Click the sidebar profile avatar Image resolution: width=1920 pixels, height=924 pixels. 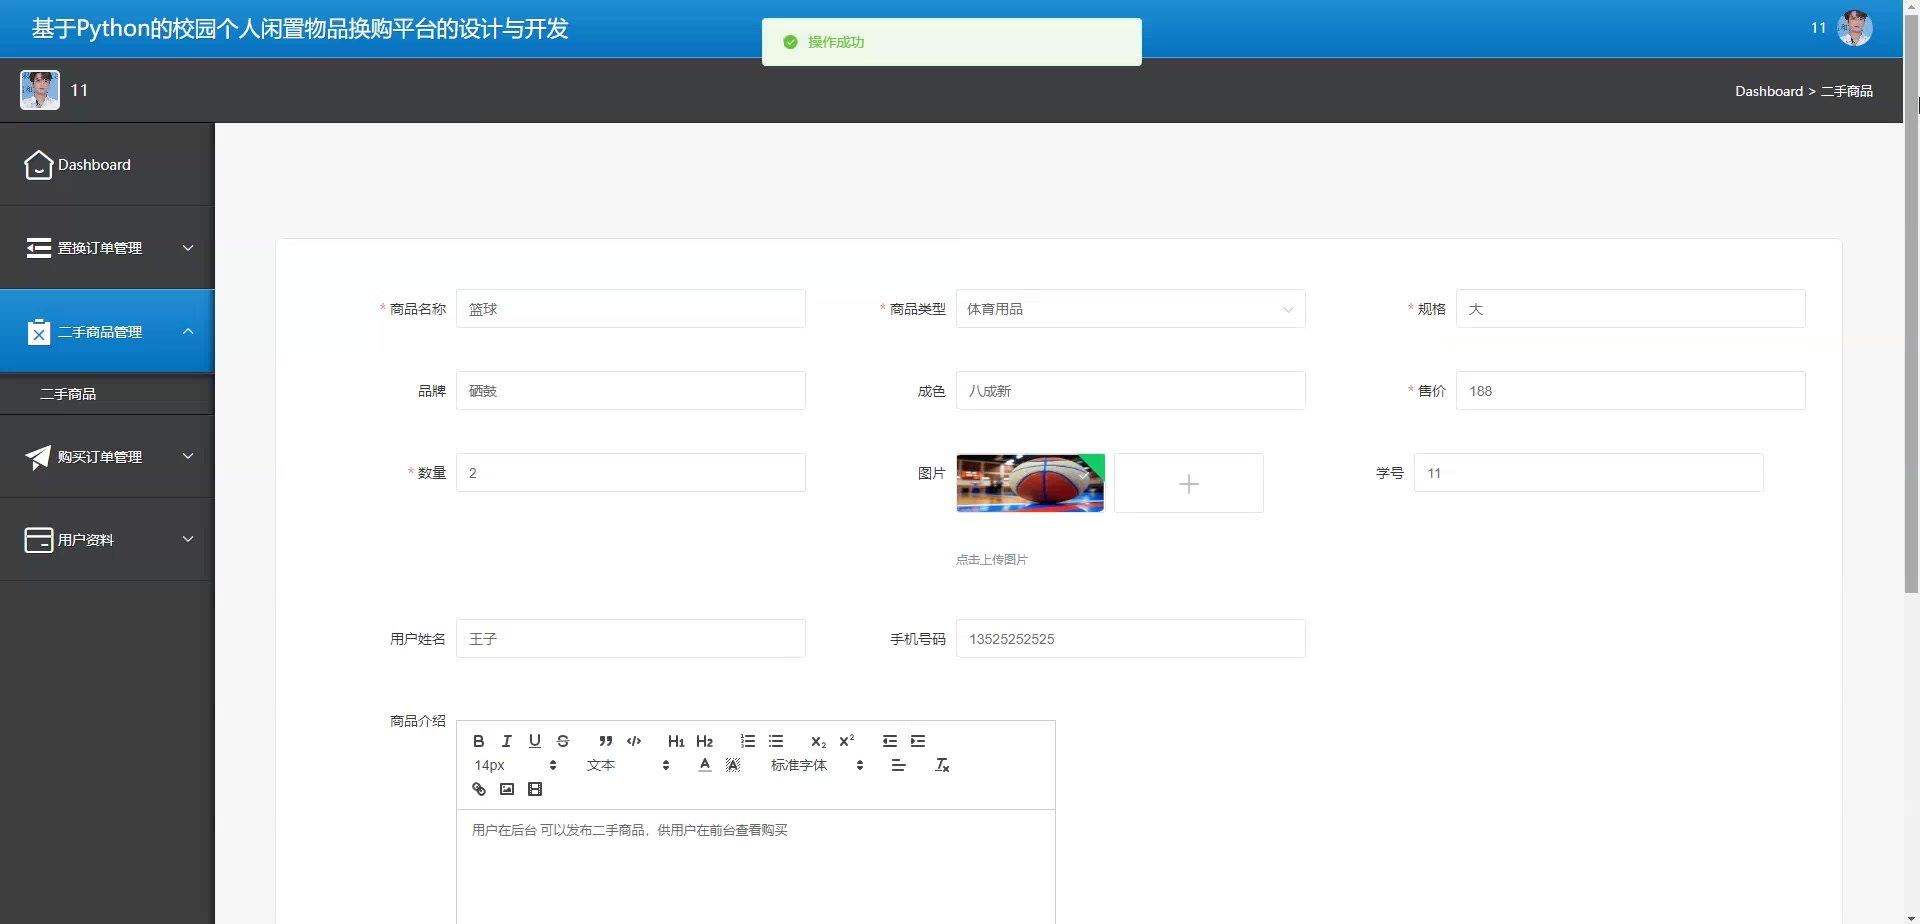[40, 90]
